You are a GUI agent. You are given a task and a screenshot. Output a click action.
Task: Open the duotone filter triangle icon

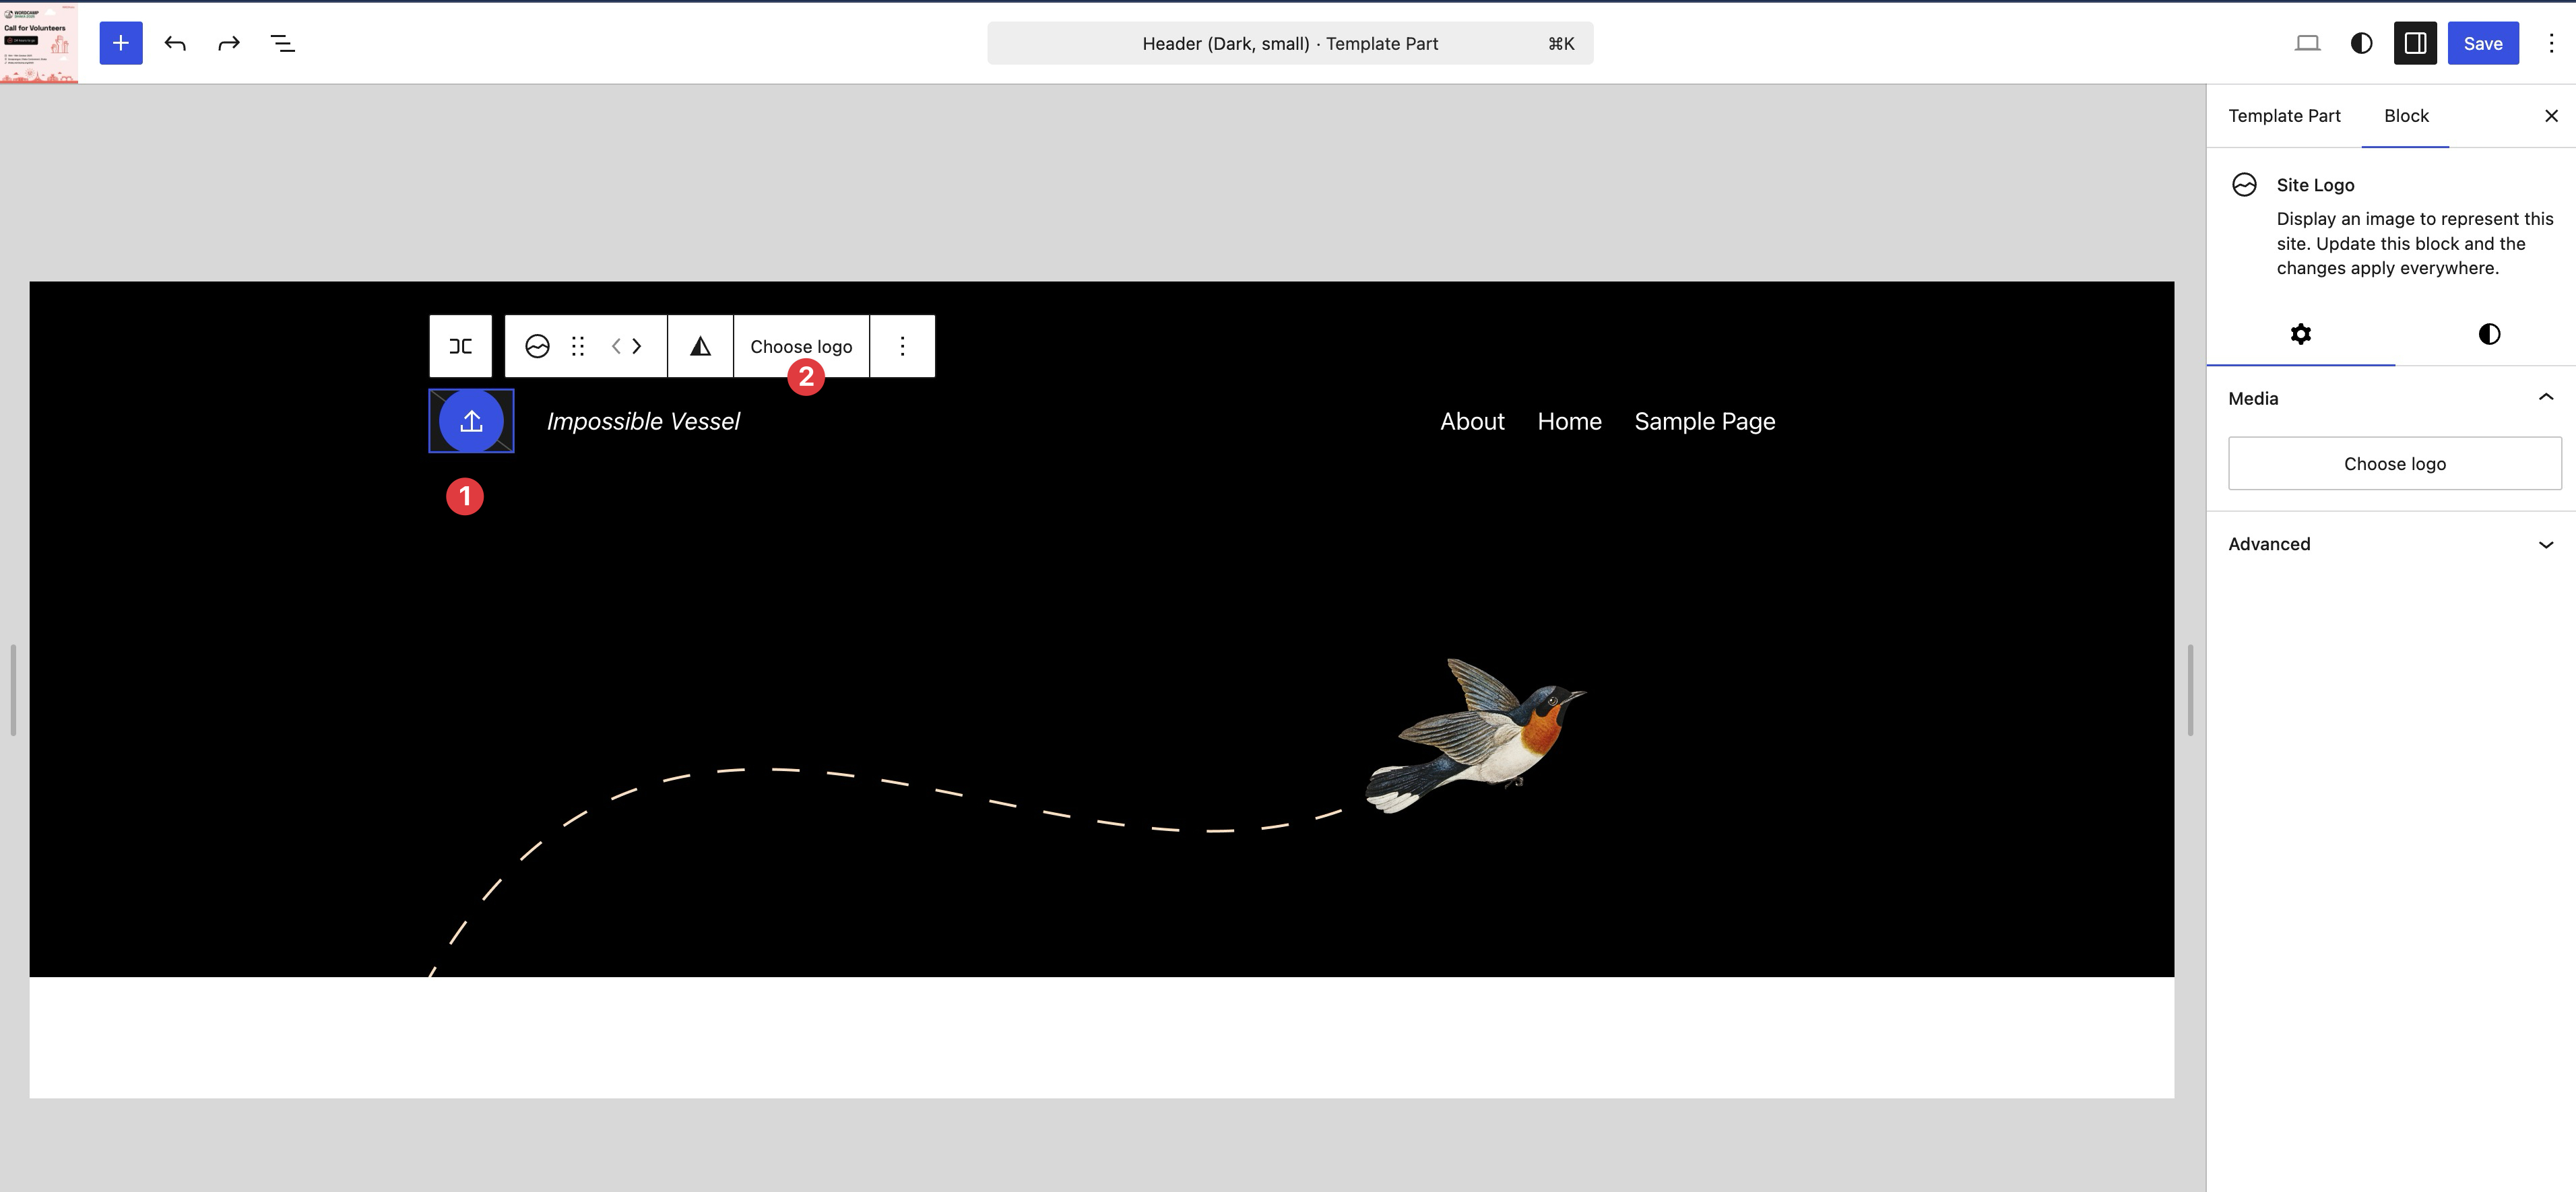click(700, 346)
